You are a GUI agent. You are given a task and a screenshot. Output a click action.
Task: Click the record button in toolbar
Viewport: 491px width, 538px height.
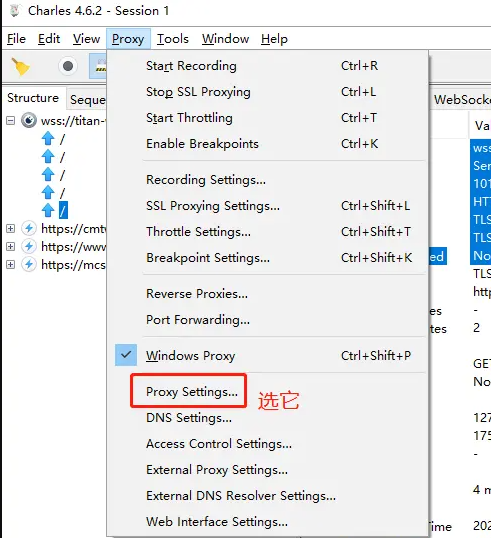point(68,66)
